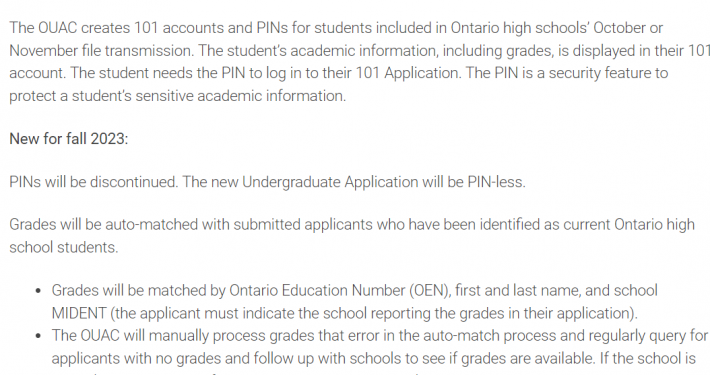Click the "(OEN)" abbreviation

click(430, 291)
